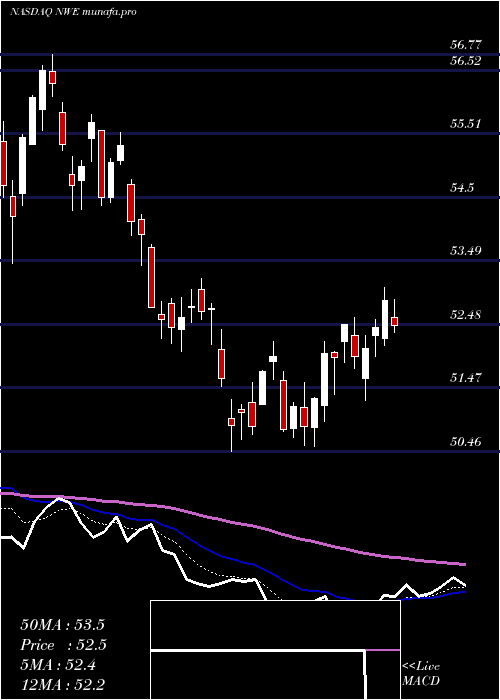Click the 5MA : 52.4 readout
This screenshot has height=700, width=500.
pos(58,665)
